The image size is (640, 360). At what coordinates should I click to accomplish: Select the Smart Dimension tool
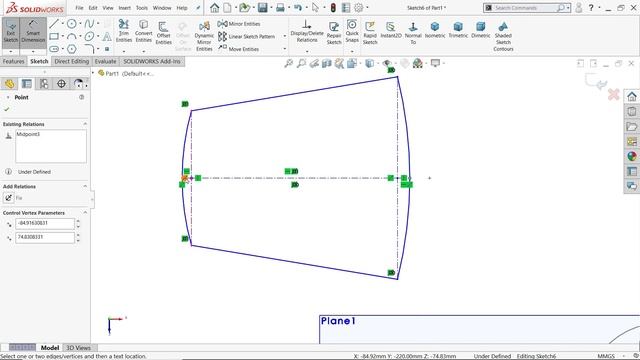pyautogui.click(x=33, y=32)
